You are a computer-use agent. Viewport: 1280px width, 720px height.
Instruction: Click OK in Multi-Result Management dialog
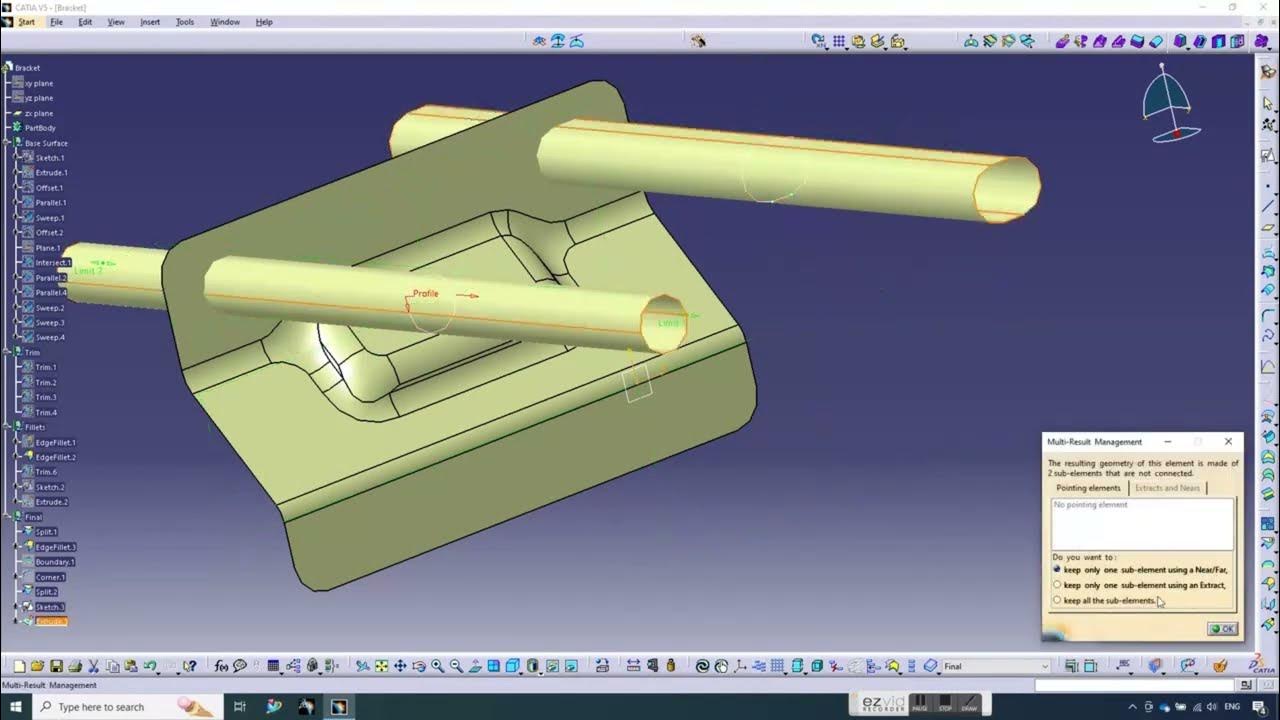tap(1223, 629)
